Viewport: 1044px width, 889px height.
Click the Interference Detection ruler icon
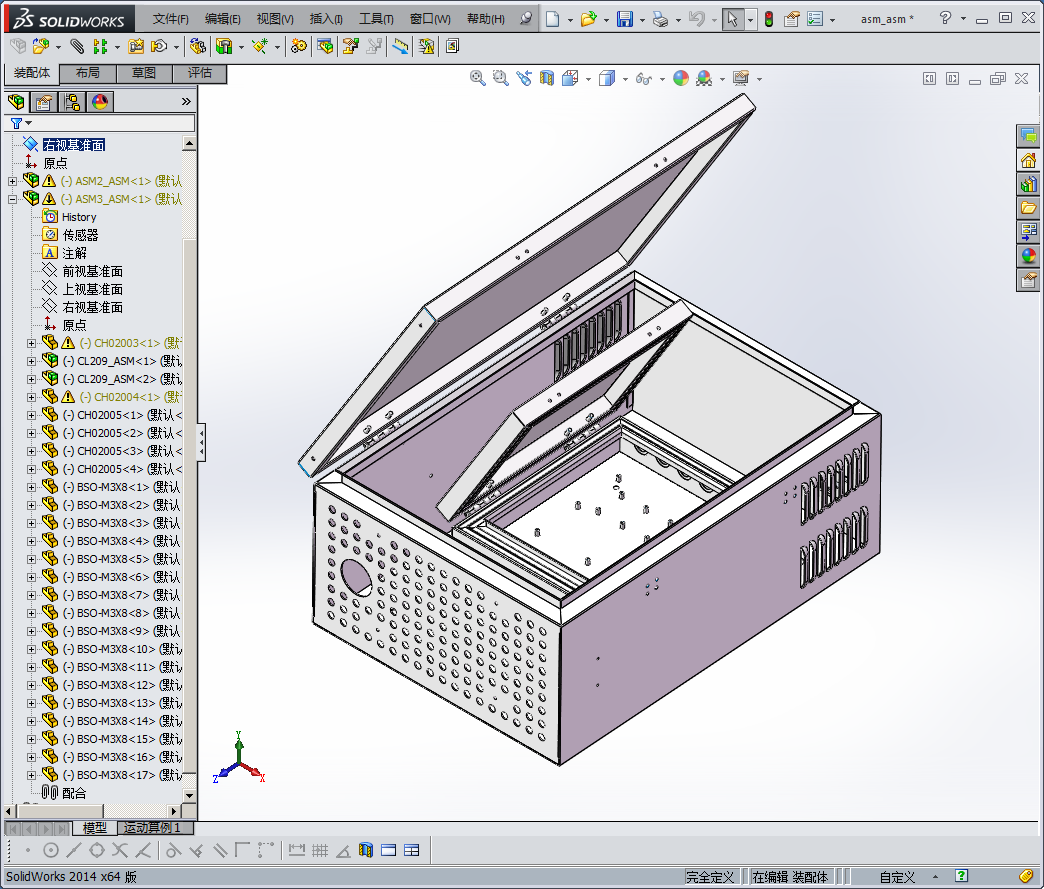401,46
